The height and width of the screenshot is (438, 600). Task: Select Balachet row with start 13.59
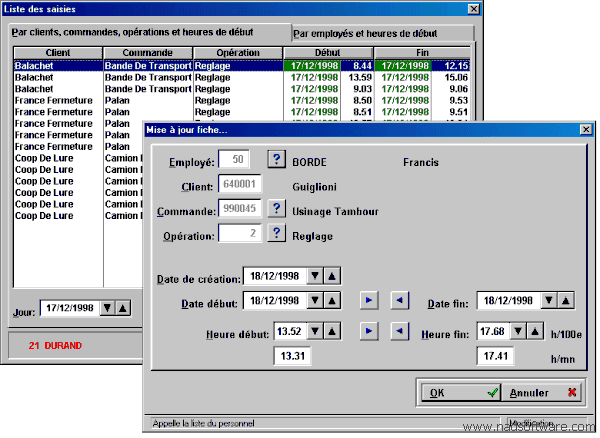pyautogui.click(x=242, y=77)
